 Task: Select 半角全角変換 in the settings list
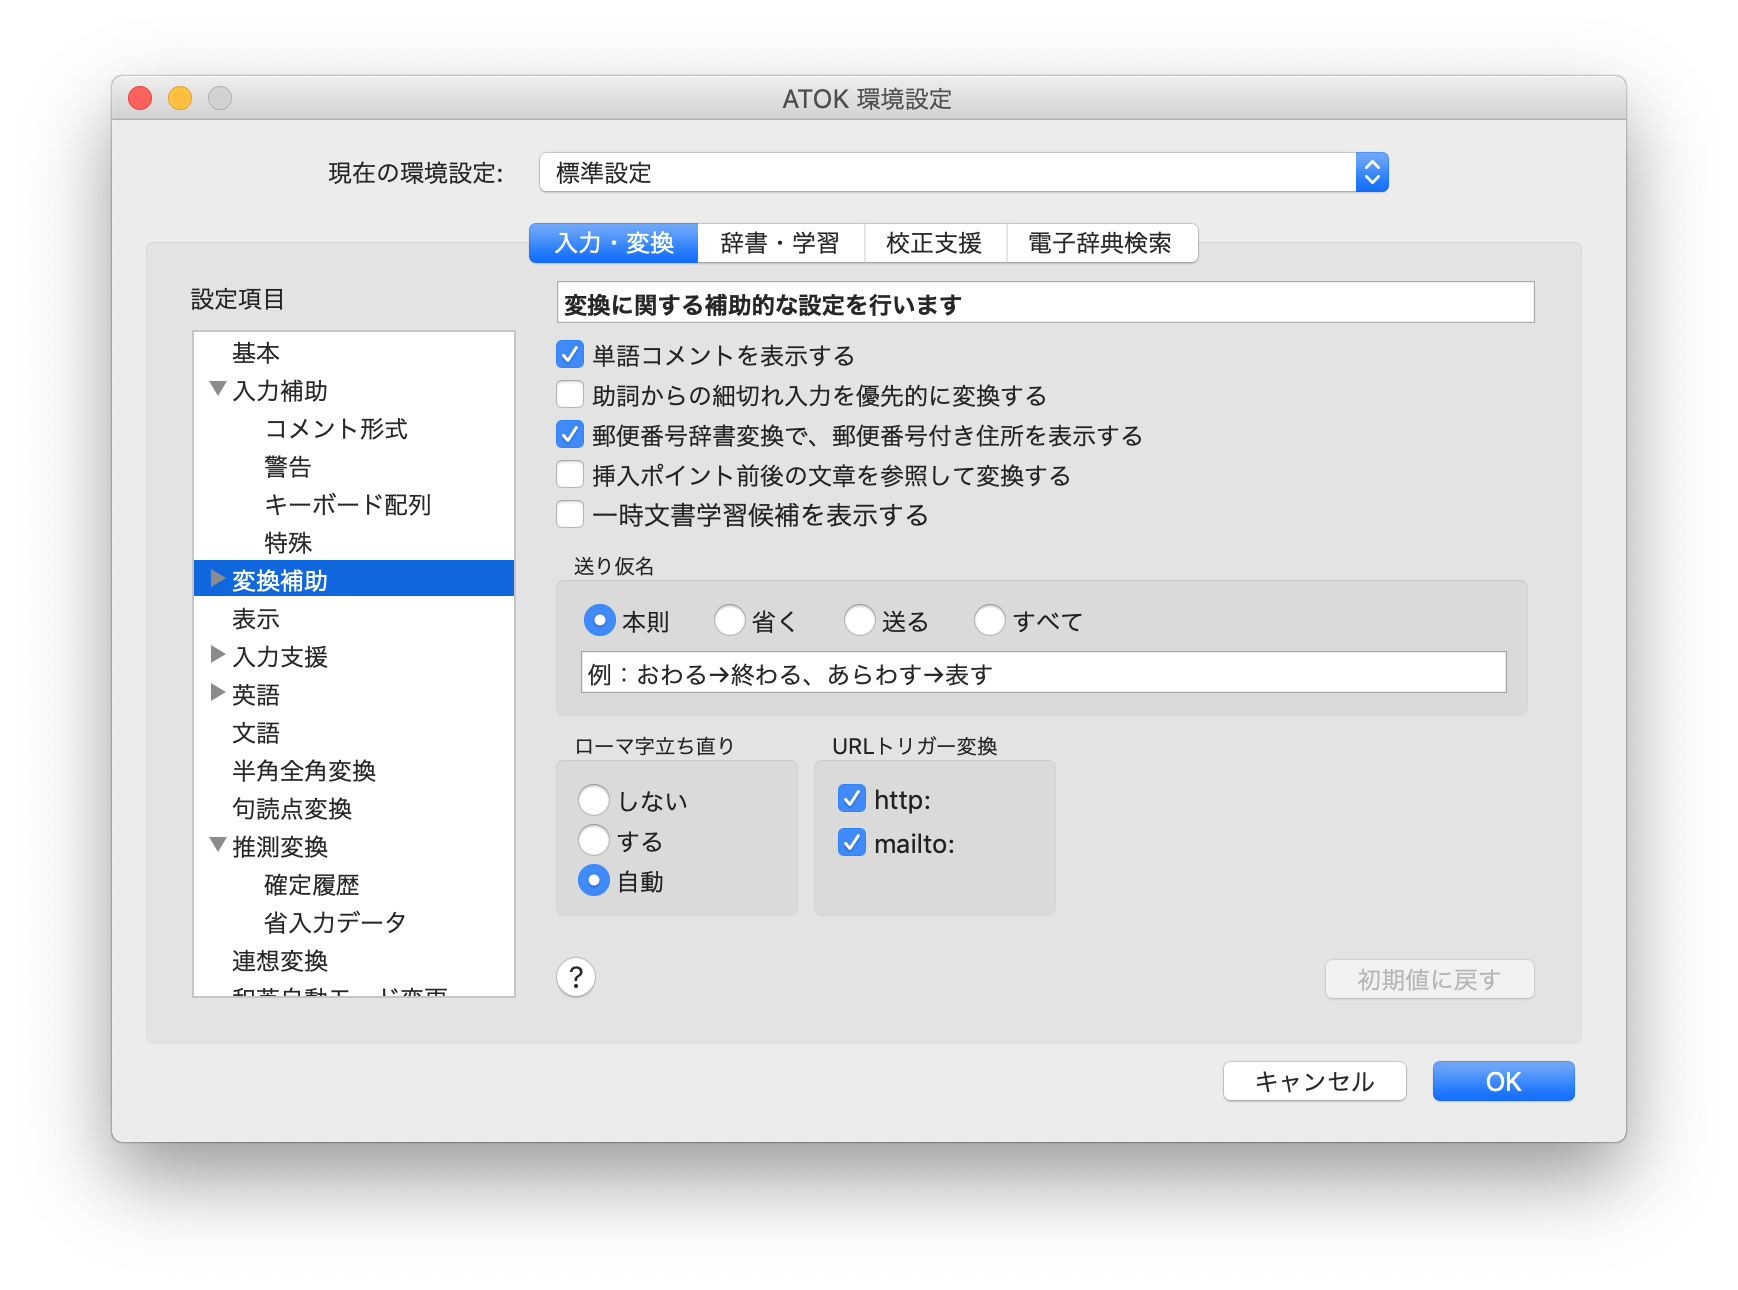pyautogui.click(x=354, y=771)
